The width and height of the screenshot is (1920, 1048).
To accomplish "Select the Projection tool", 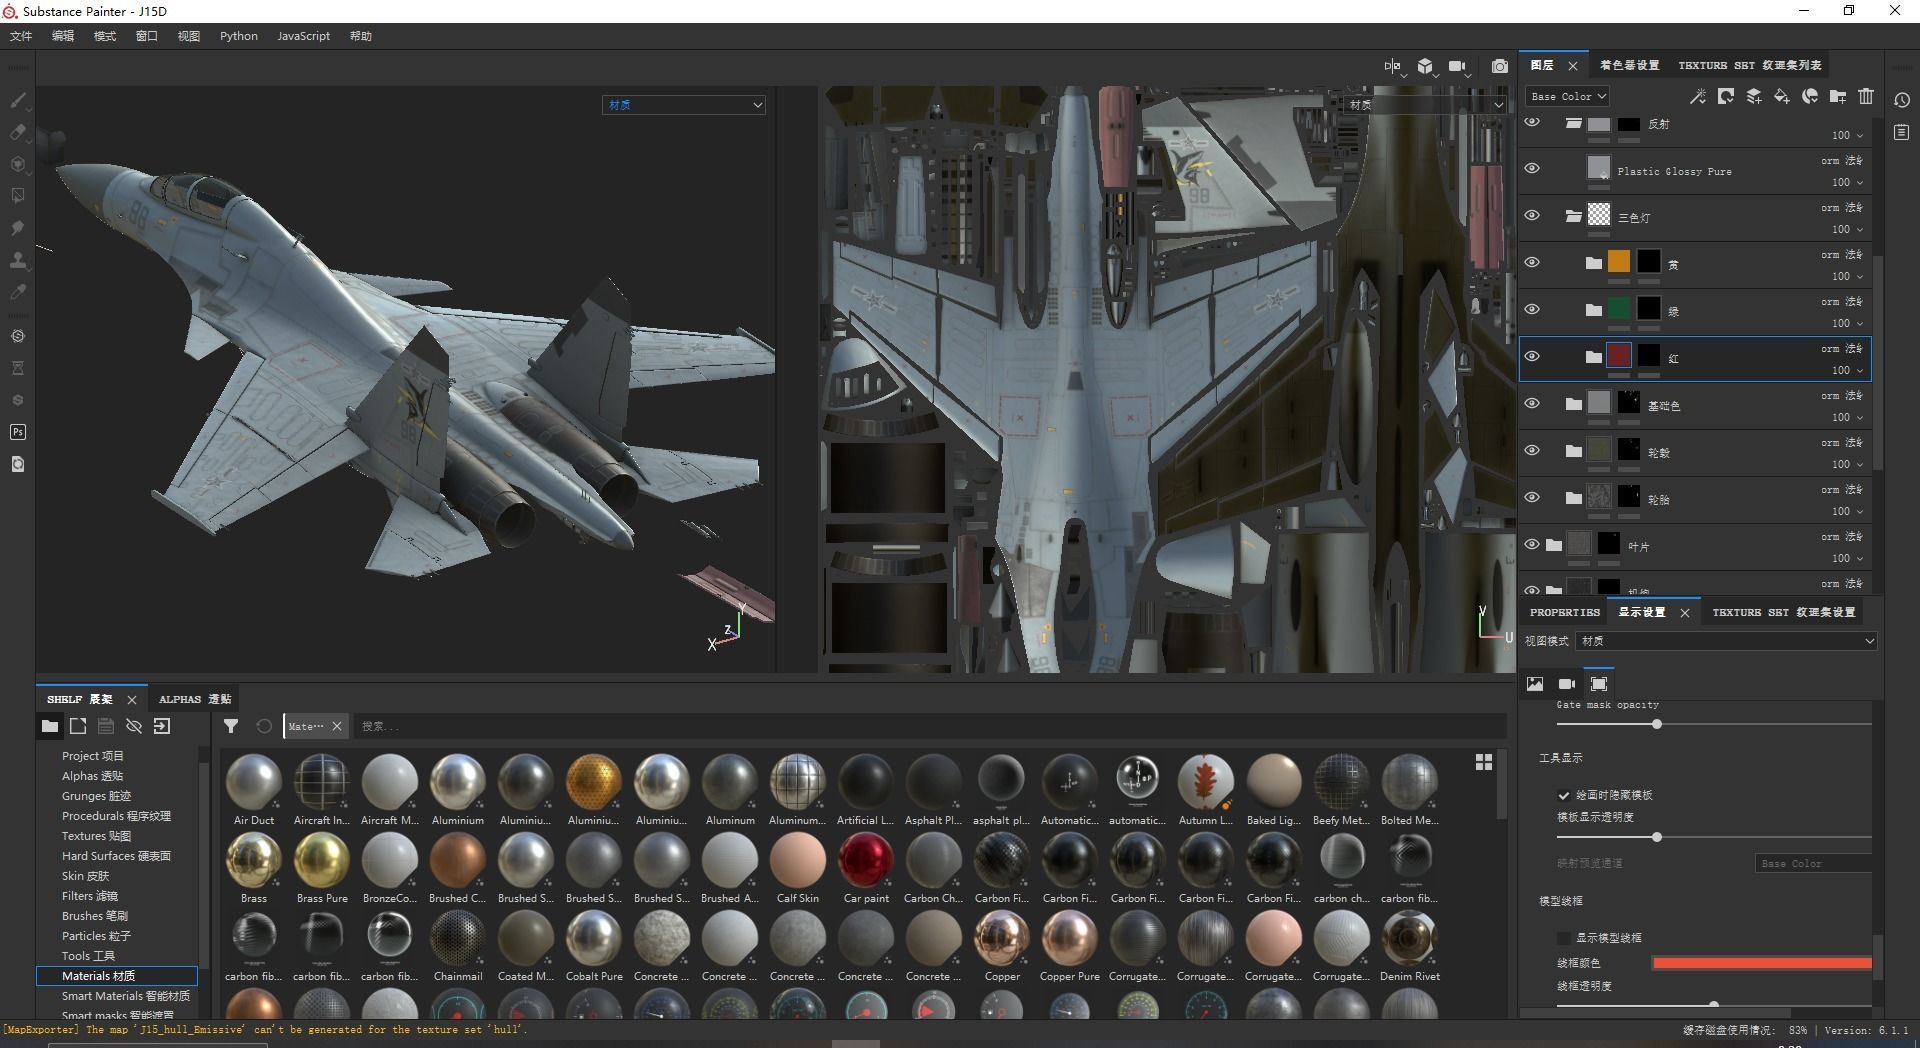I will coord(17,164).
